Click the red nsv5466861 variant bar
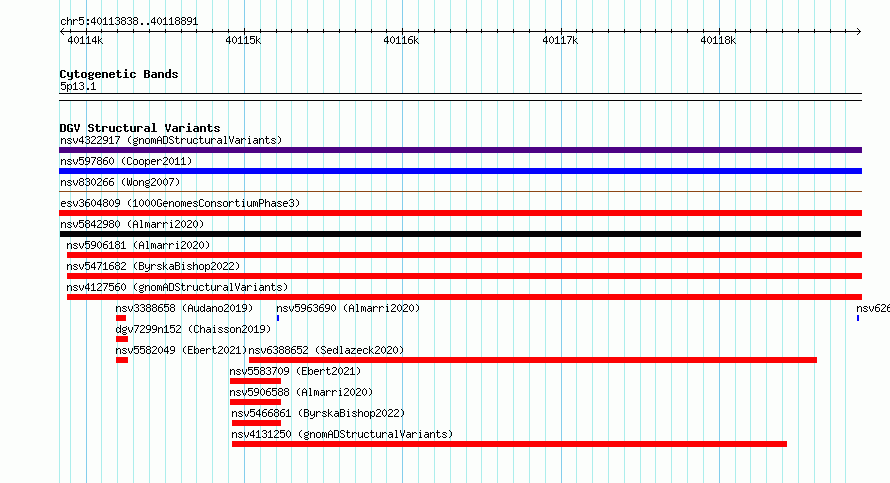Viewport: 890px width, 483px height. click(257, 423)
